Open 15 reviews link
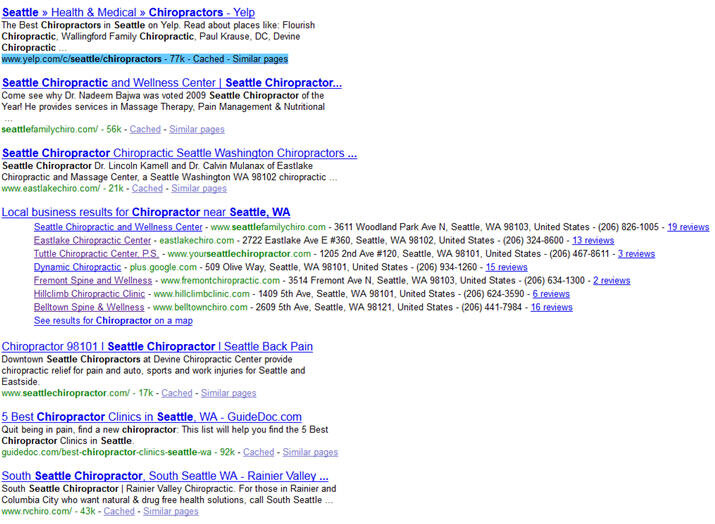The height and width of the screenshot is (524, 715). tap(506, 267)
